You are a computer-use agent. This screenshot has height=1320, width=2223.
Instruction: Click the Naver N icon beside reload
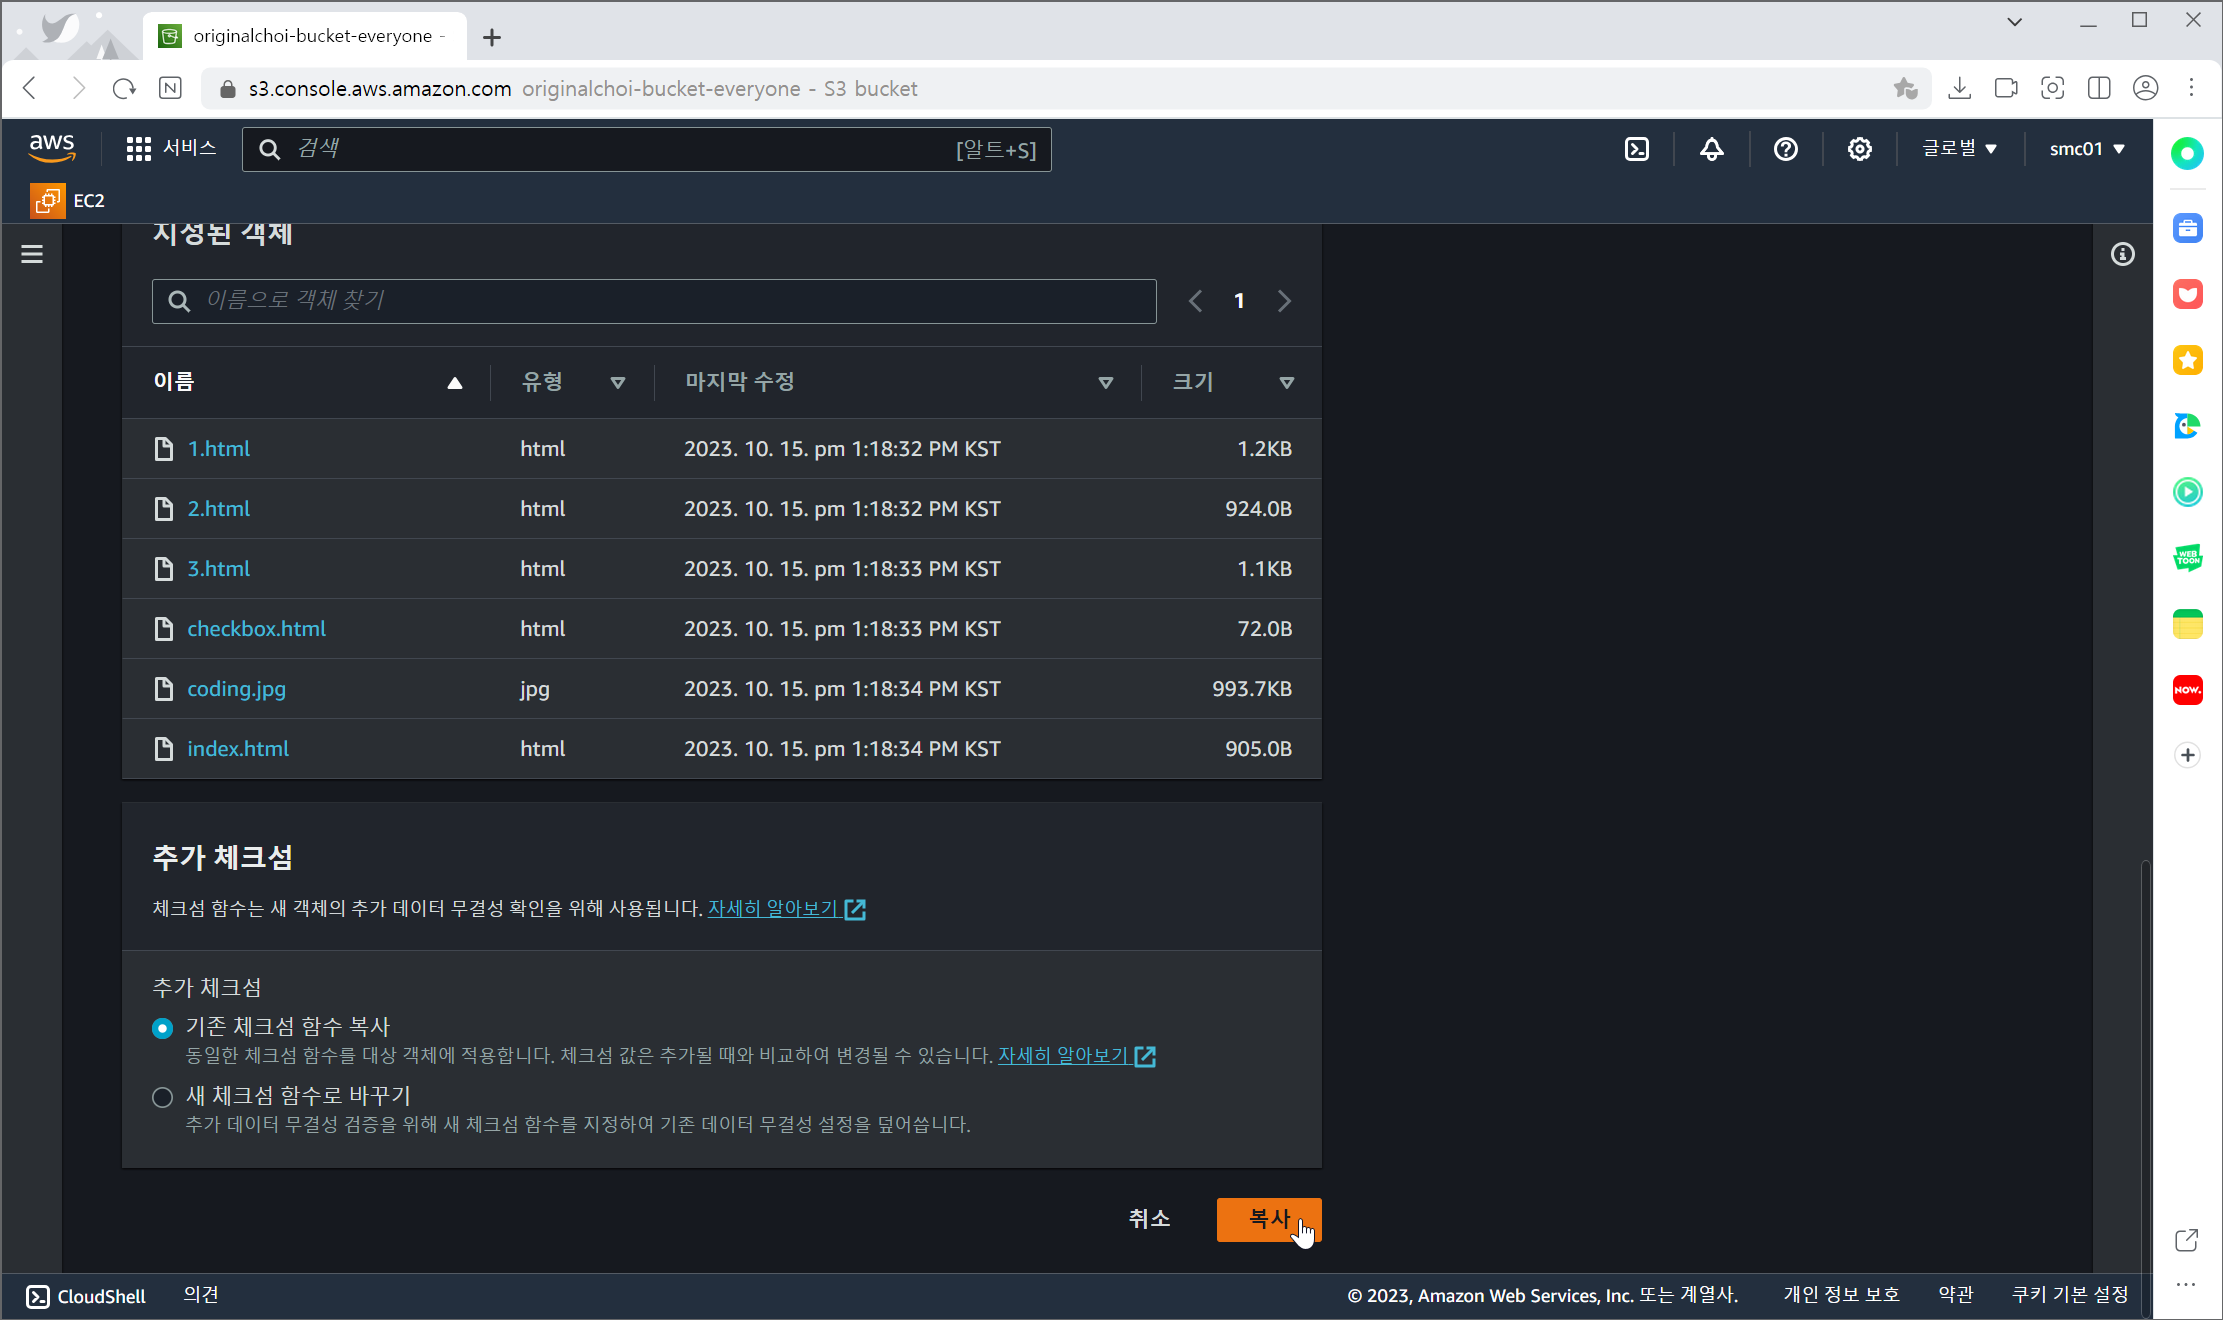[x=171, y=88]
